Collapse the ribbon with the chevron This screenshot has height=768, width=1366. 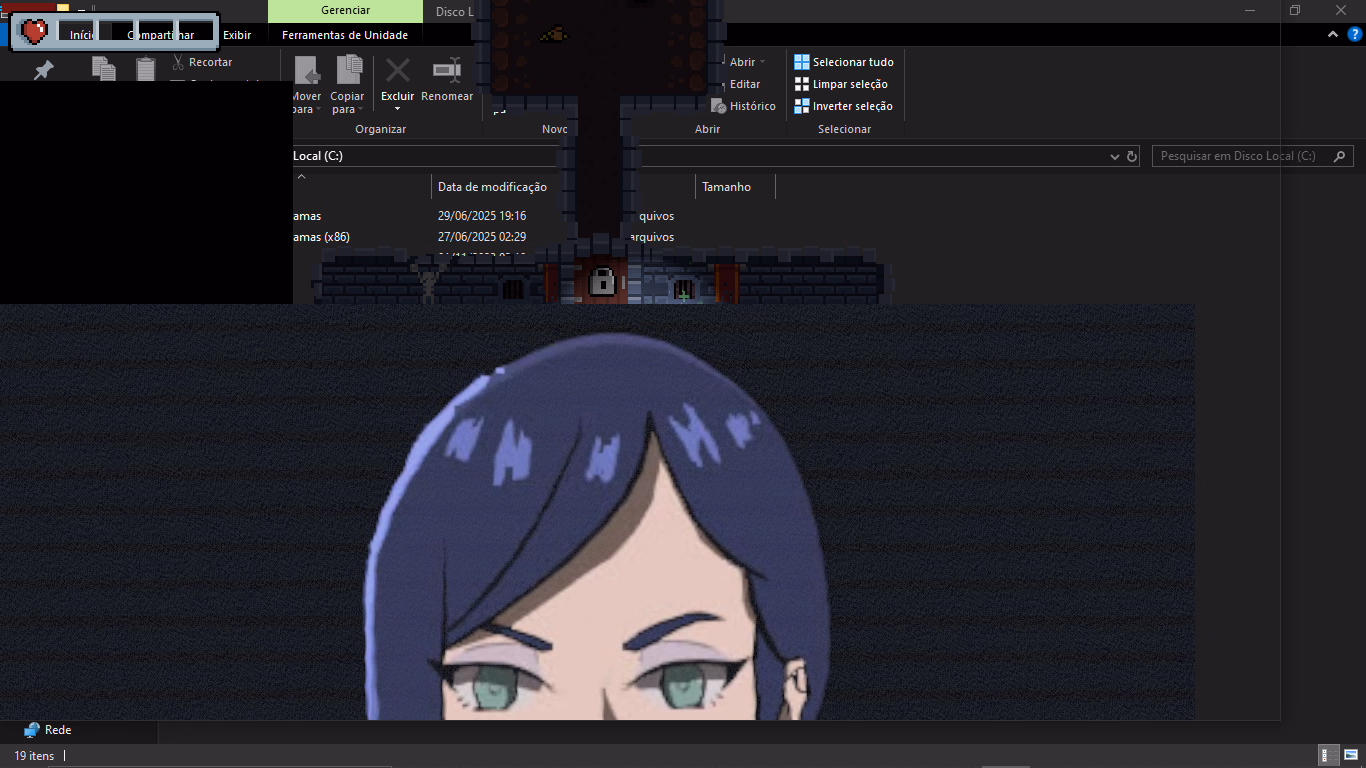(1332, 34)
